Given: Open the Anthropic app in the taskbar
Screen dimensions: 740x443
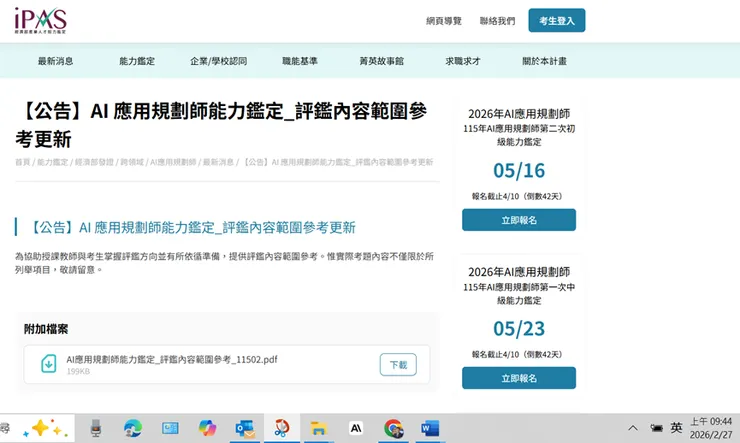Looking at the screenshot, I should (x=356, y=428).
